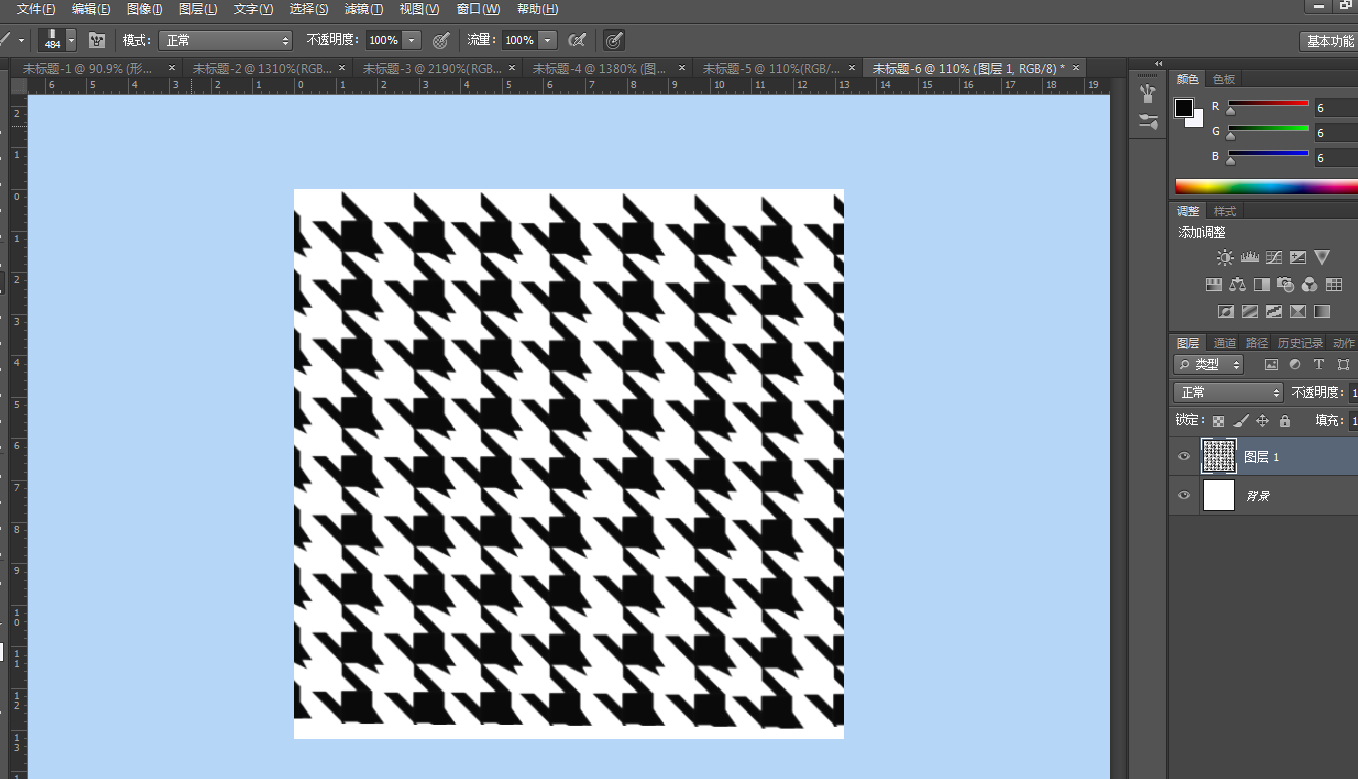Switch to document tab 未标题-1

click(x=88, y=68)
